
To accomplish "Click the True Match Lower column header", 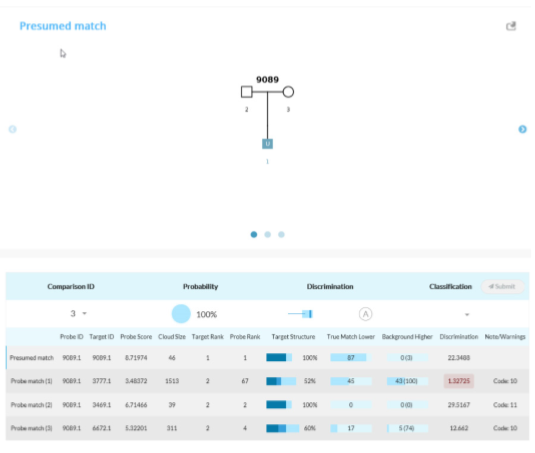I will click(x=351, y=337).
